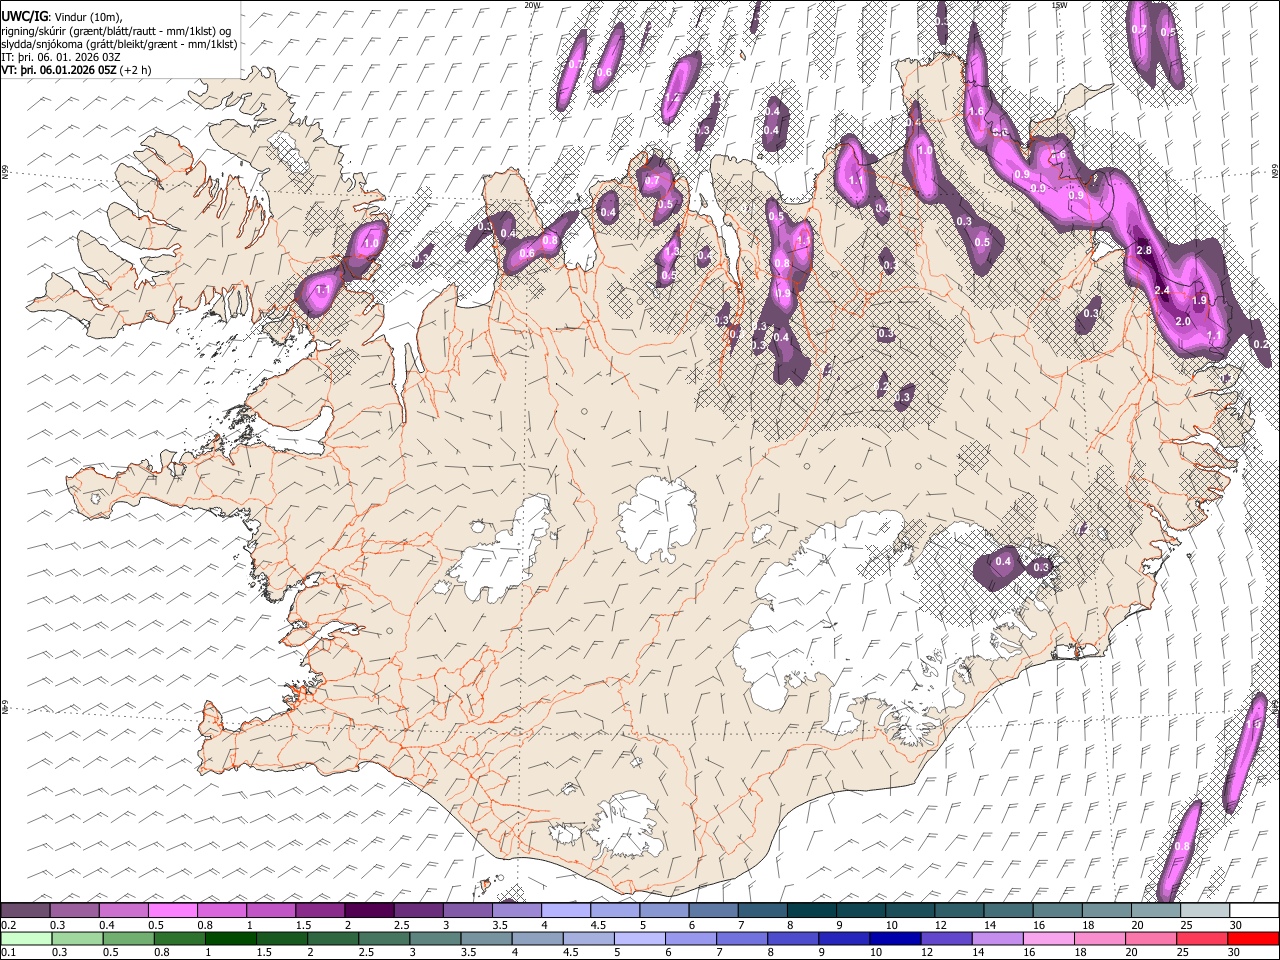The width and height of the screenshot is (1280, 960).
Task: Click the '2.0' snowfall value on map
Action: pyautogui.click(x=1182, y=321)
